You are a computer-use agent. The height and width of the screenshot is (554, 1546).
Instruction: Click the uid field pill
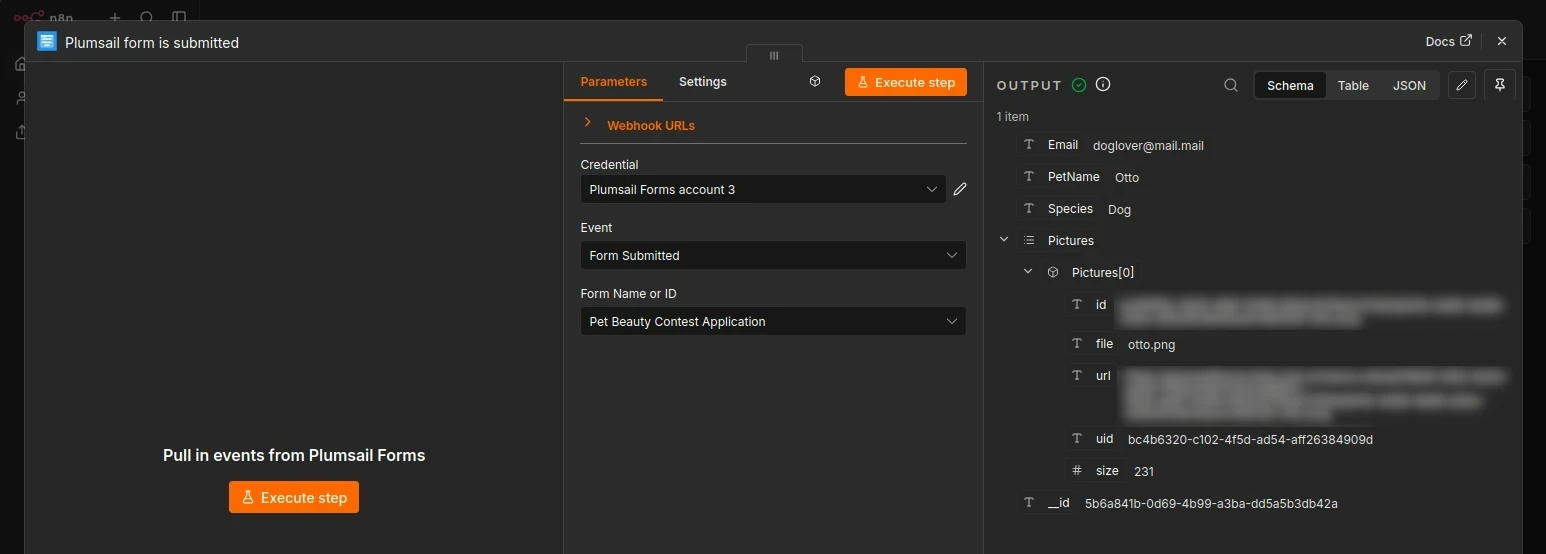pyautogui.click(x=1092, y=439)
